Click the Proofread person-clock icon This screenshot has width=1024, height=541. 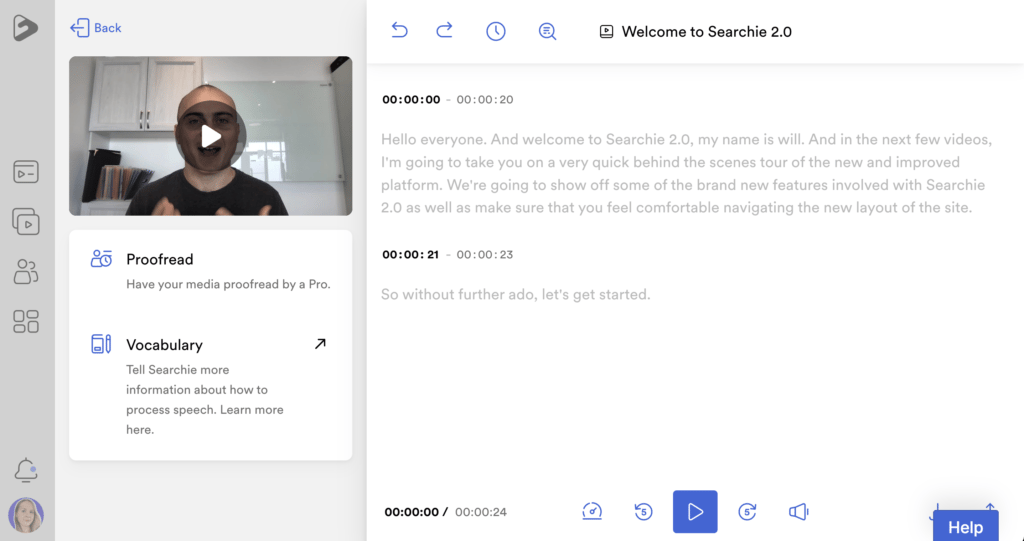(x=101, y=259)
